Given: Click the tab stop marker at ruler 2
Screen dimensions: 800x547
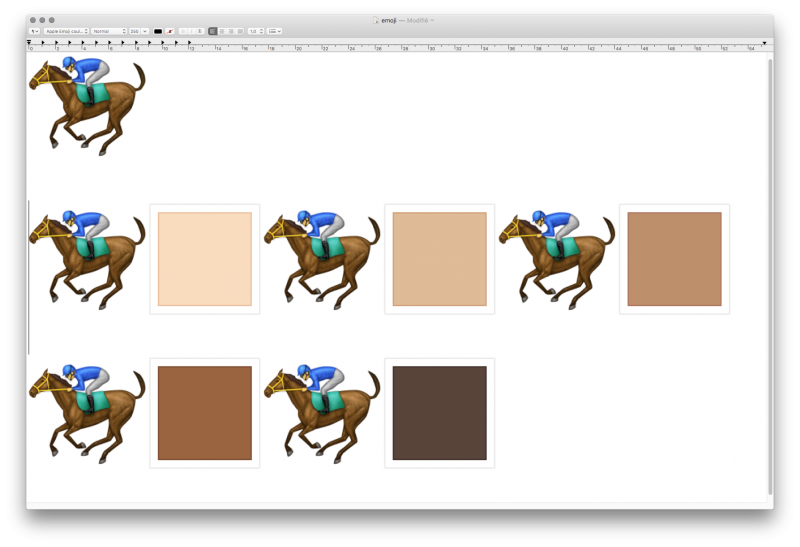Looking at the screenshot, I should (56, 42).
